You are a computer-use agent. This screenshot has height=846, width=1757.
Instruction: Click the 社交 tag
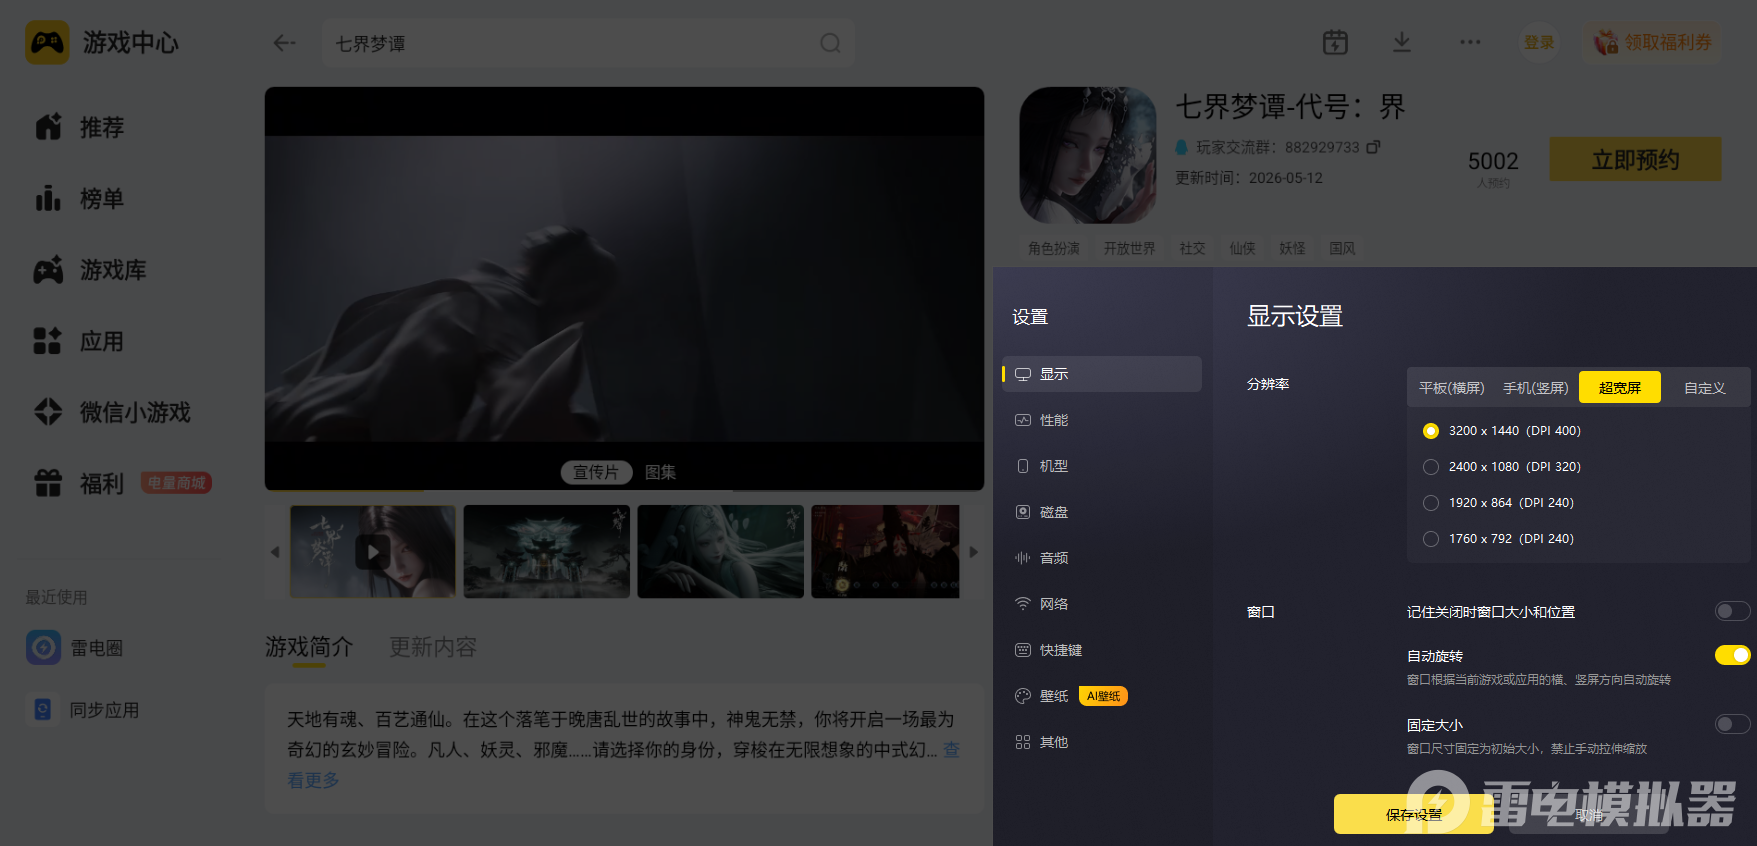tap(1192, 248)
